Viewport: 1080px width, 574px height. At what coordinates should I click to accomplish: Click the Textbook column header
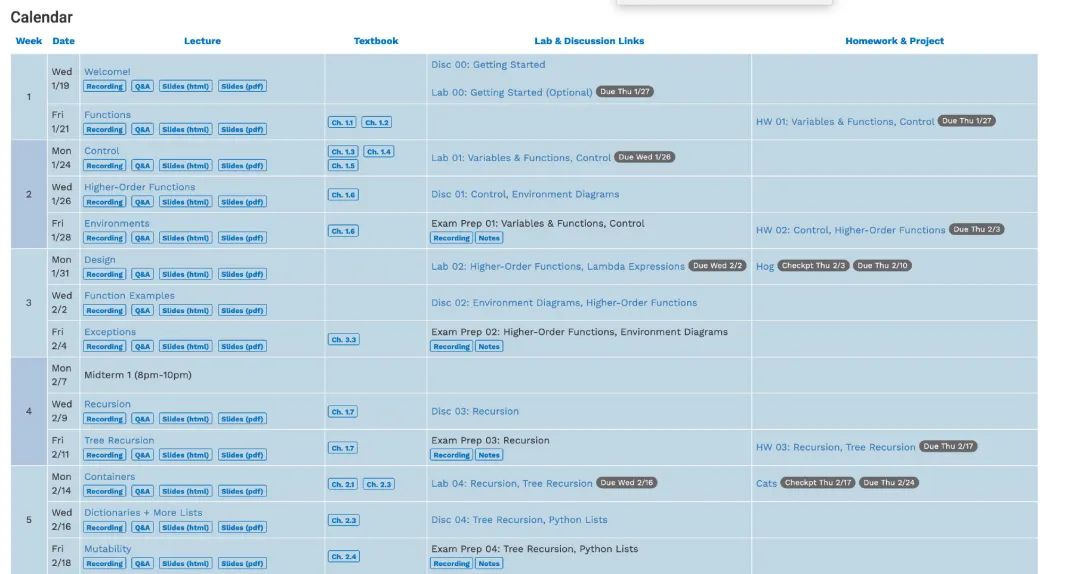tap(376, 41)
